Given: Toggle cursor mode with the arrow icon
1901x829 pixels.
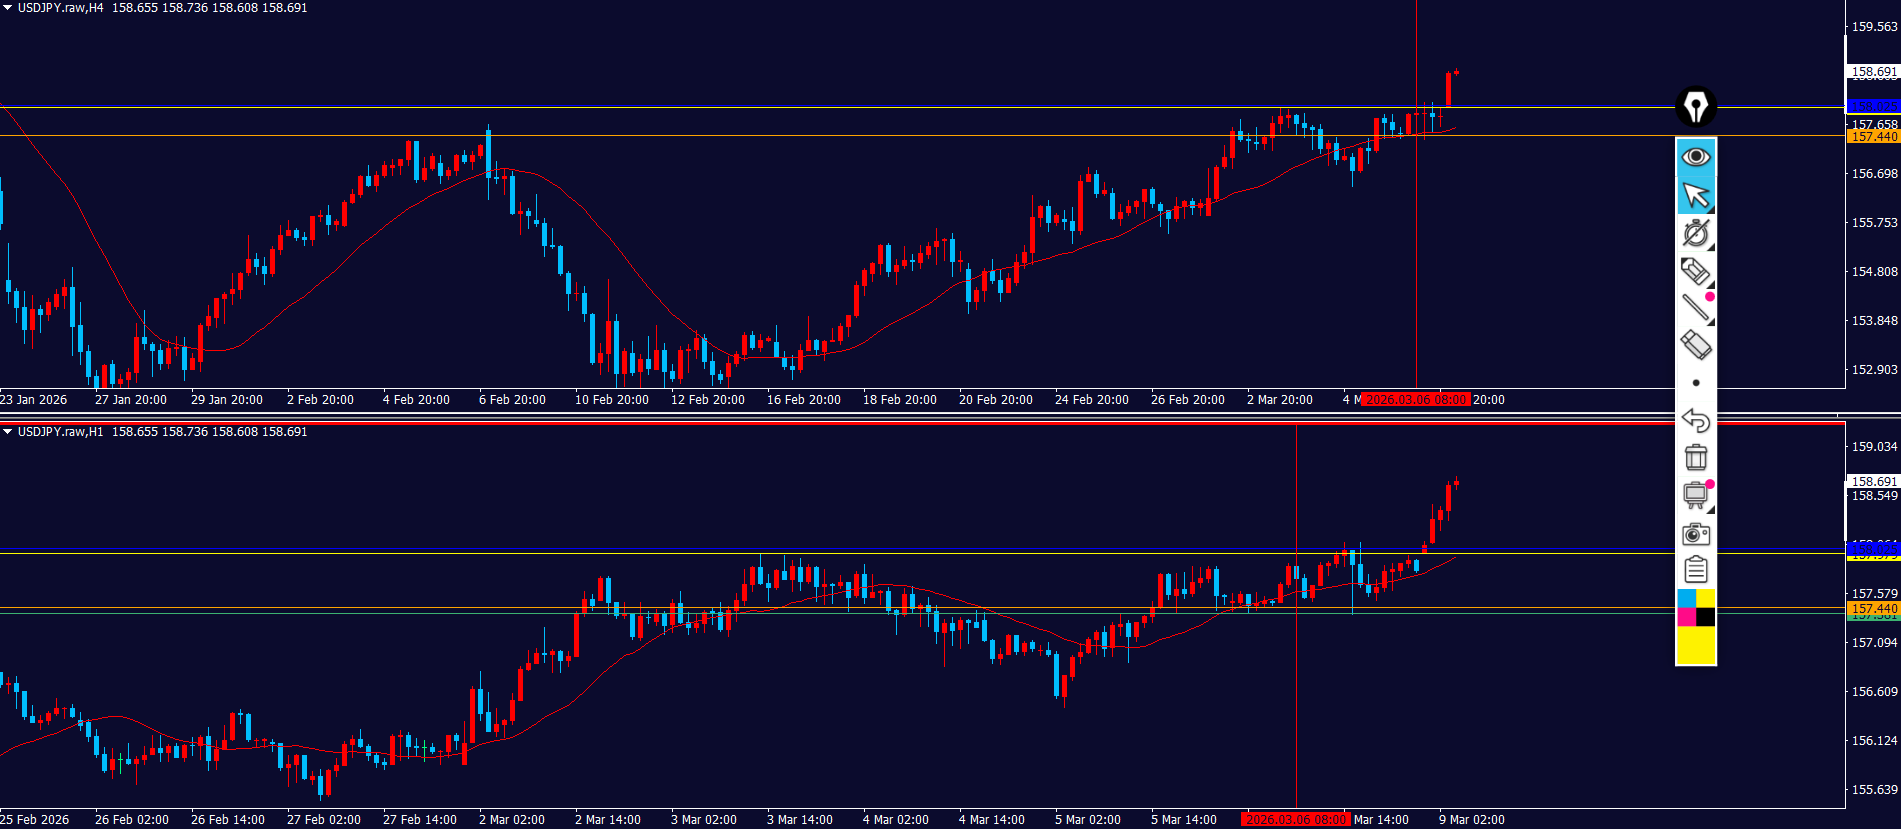Looking at the screenshot, I should 1695,195.
